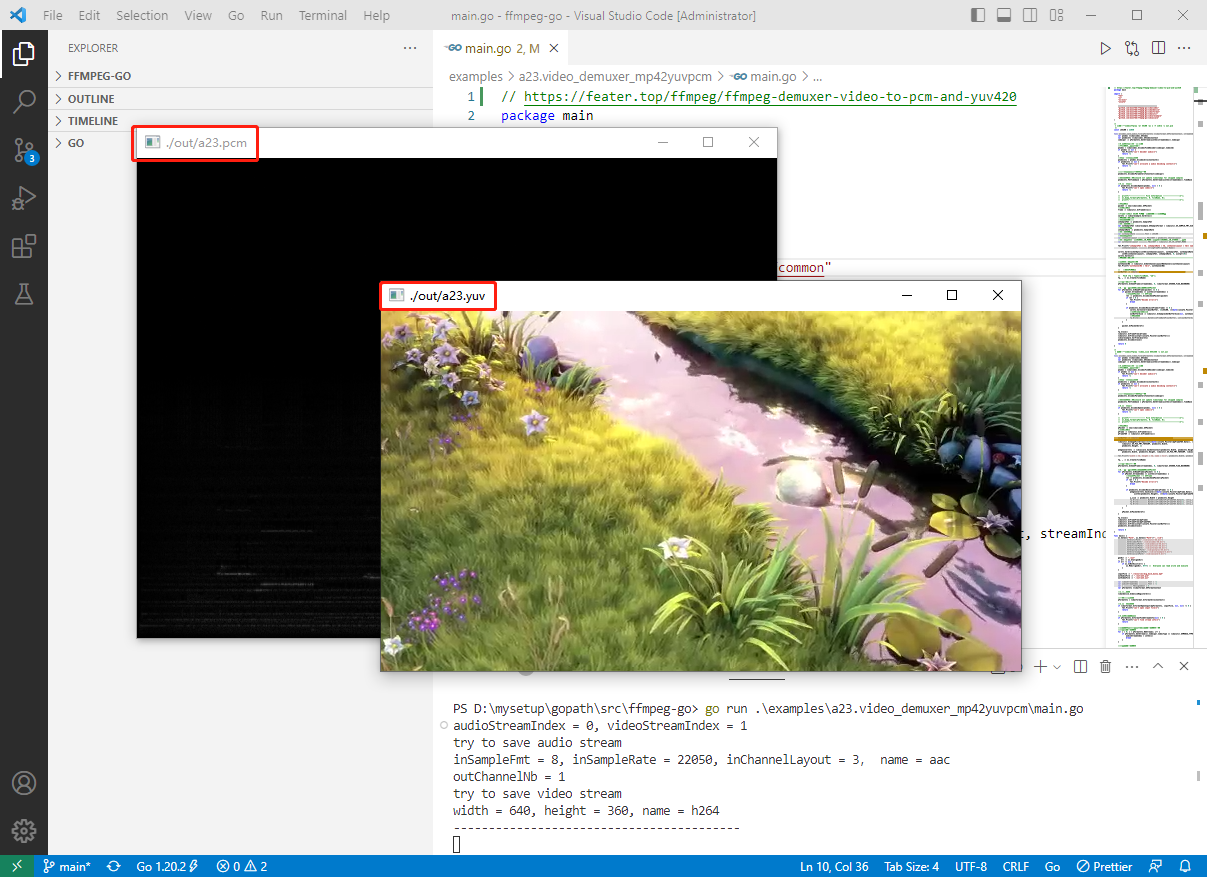Open changes compare icon in editor title

(x=1132, y=48)
